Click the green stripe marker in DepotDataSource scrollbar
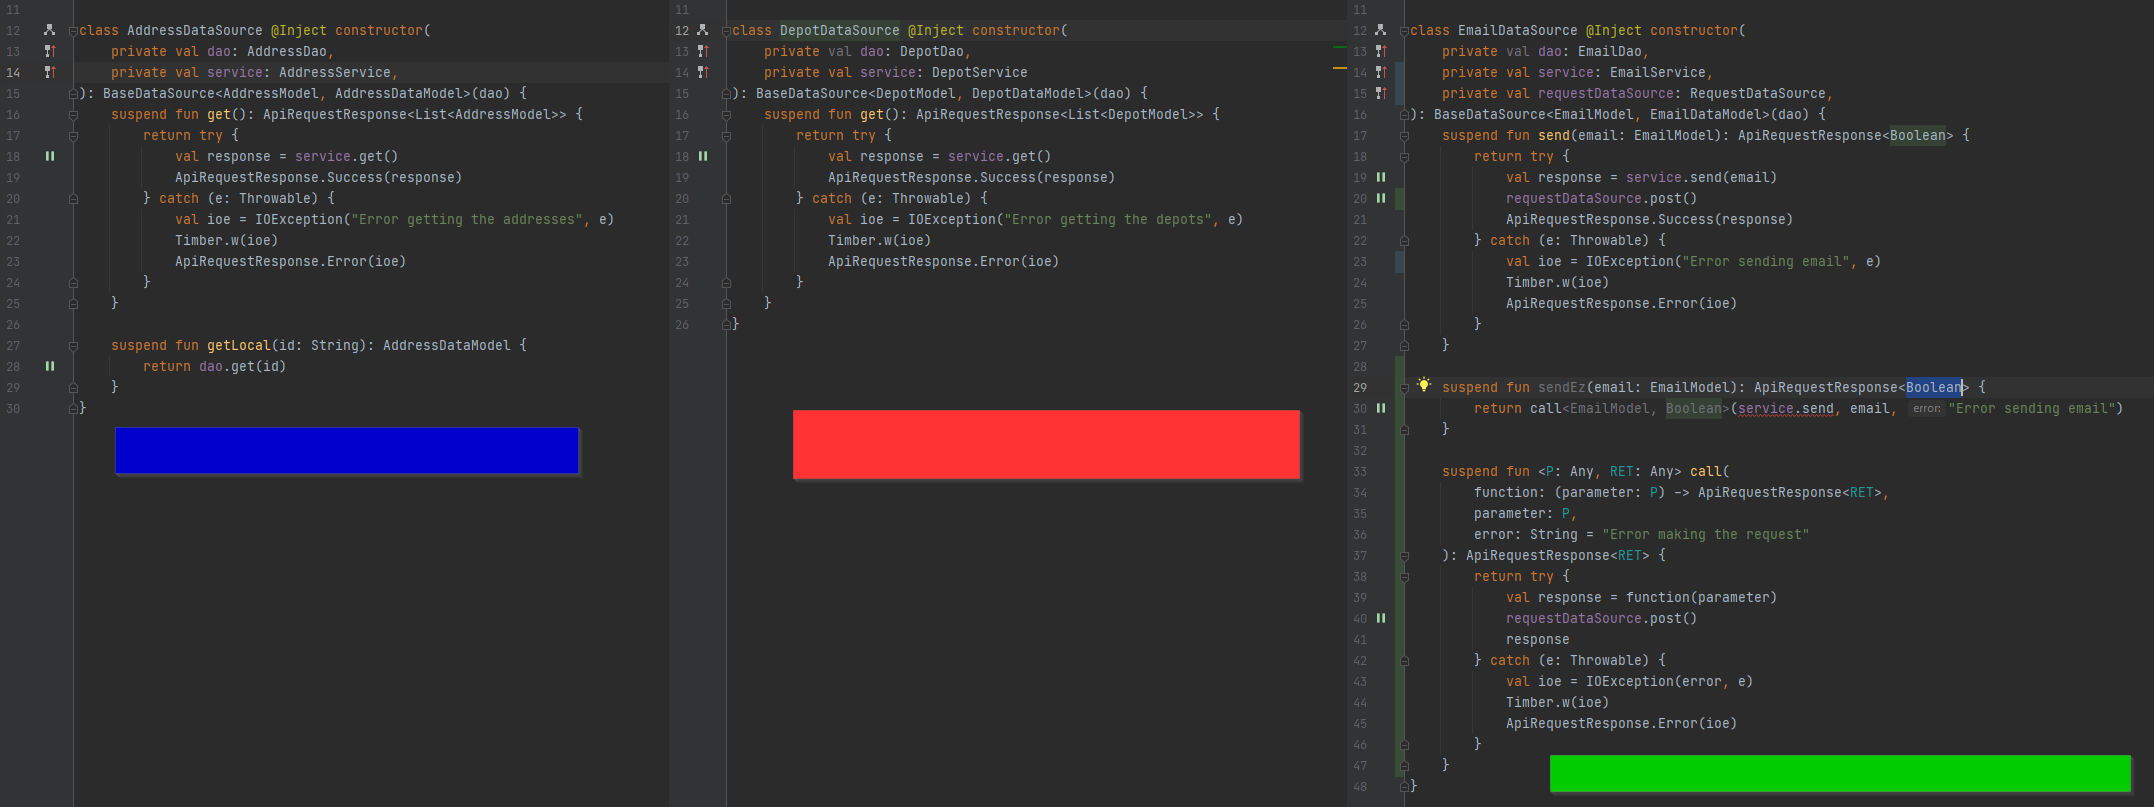The height and width of the screenshot is (807, 2154). (1340, 47)
